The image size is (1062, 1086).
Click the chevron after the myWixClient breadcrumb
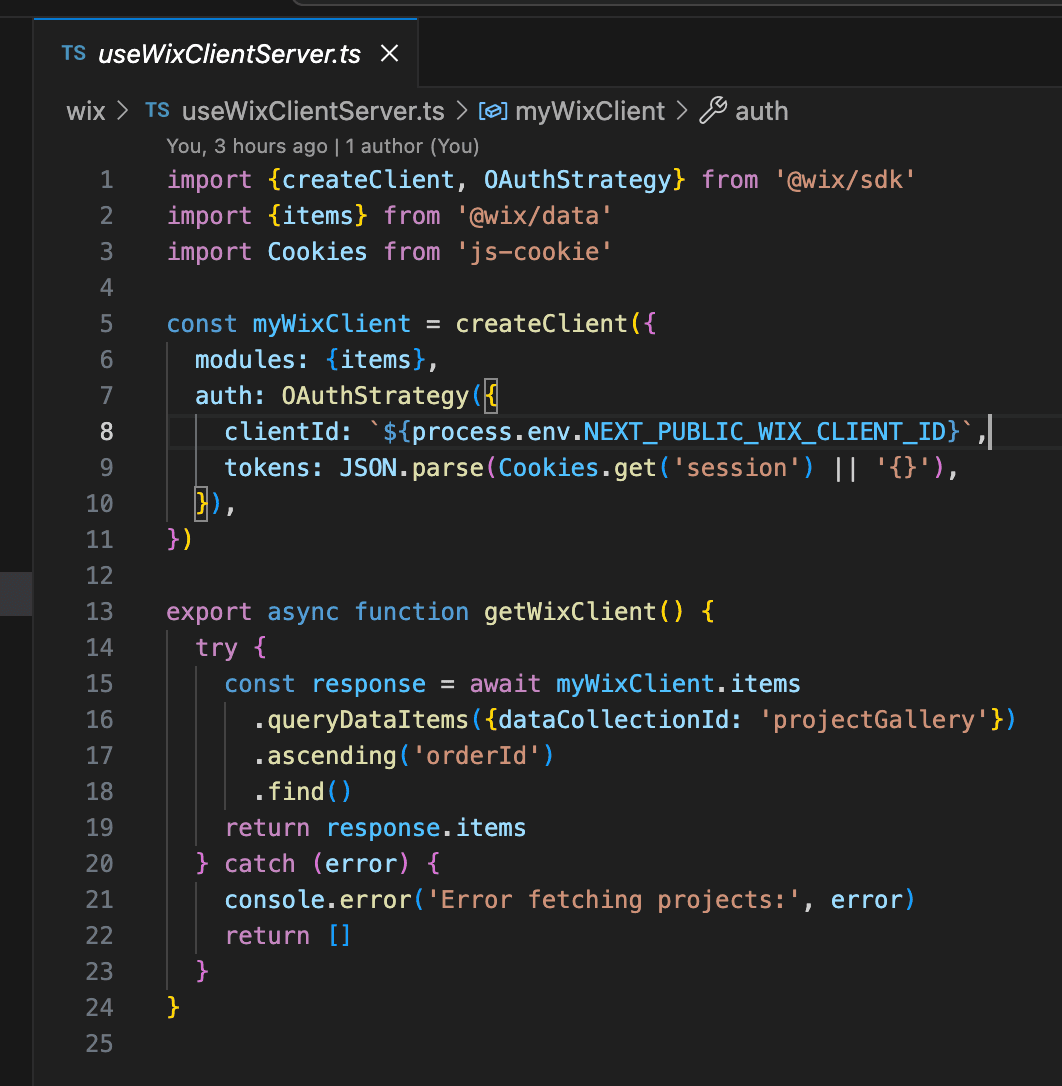point(682,111)
